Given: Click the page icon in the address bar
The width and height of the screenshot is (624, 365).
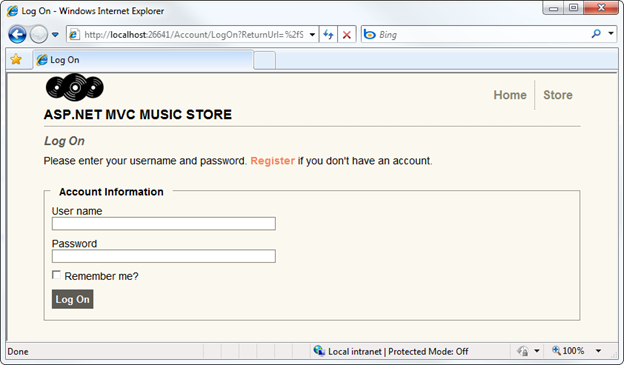Looking at the screenshot, I should coord(74,35).
